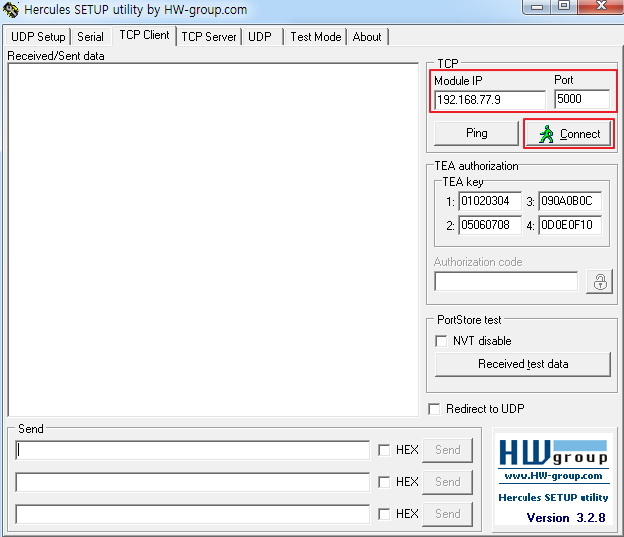Click the Authorization code field
This screenshot has width=624, height=537.
tap(506, 281)
